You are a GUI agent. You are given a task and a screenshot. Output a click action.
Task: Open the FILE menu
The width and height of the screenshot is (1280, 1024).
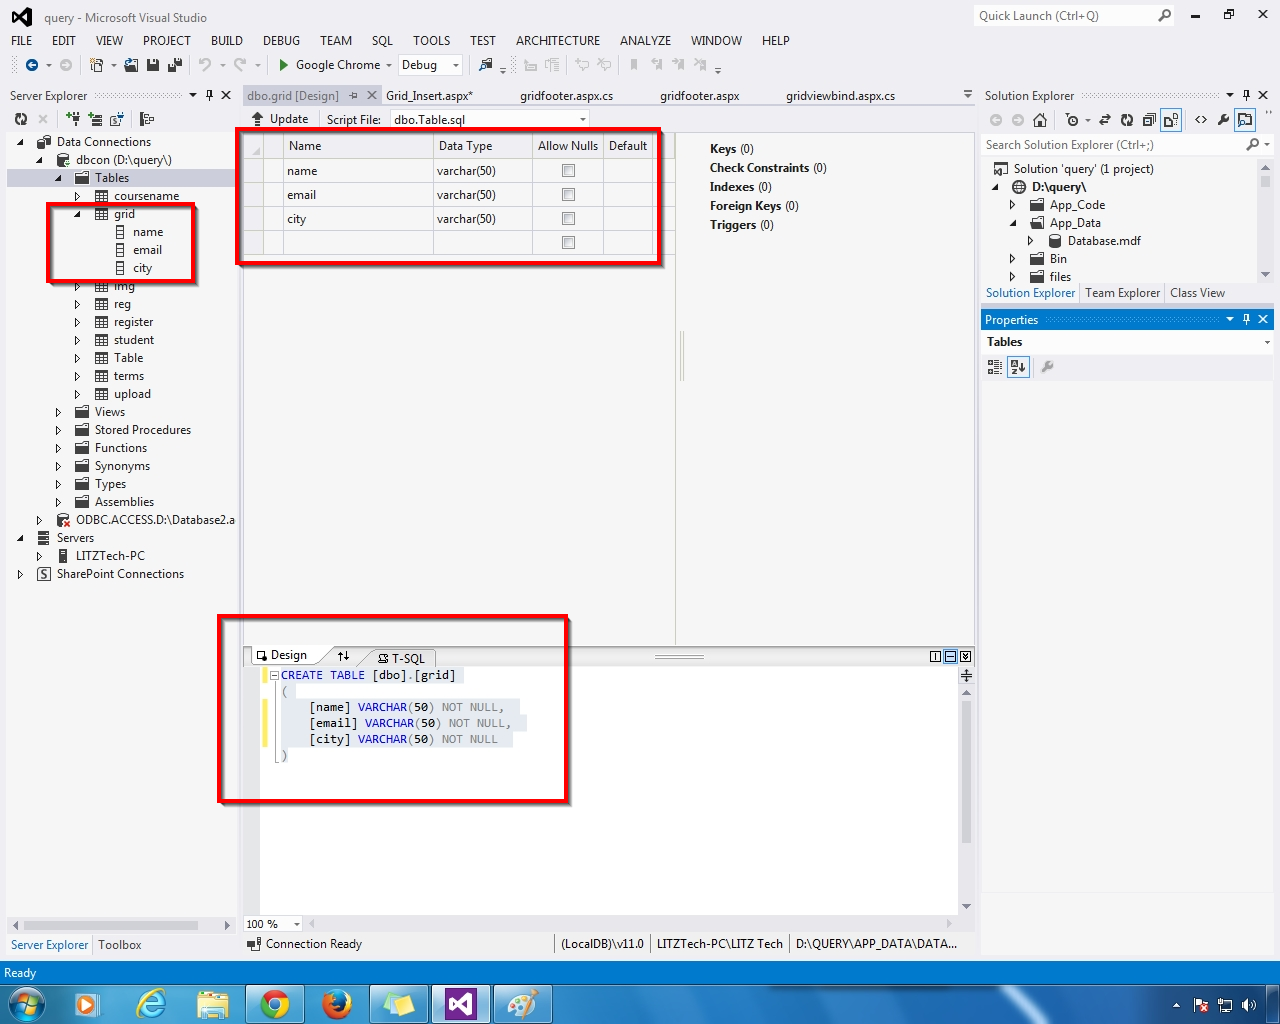pos(22,41)
